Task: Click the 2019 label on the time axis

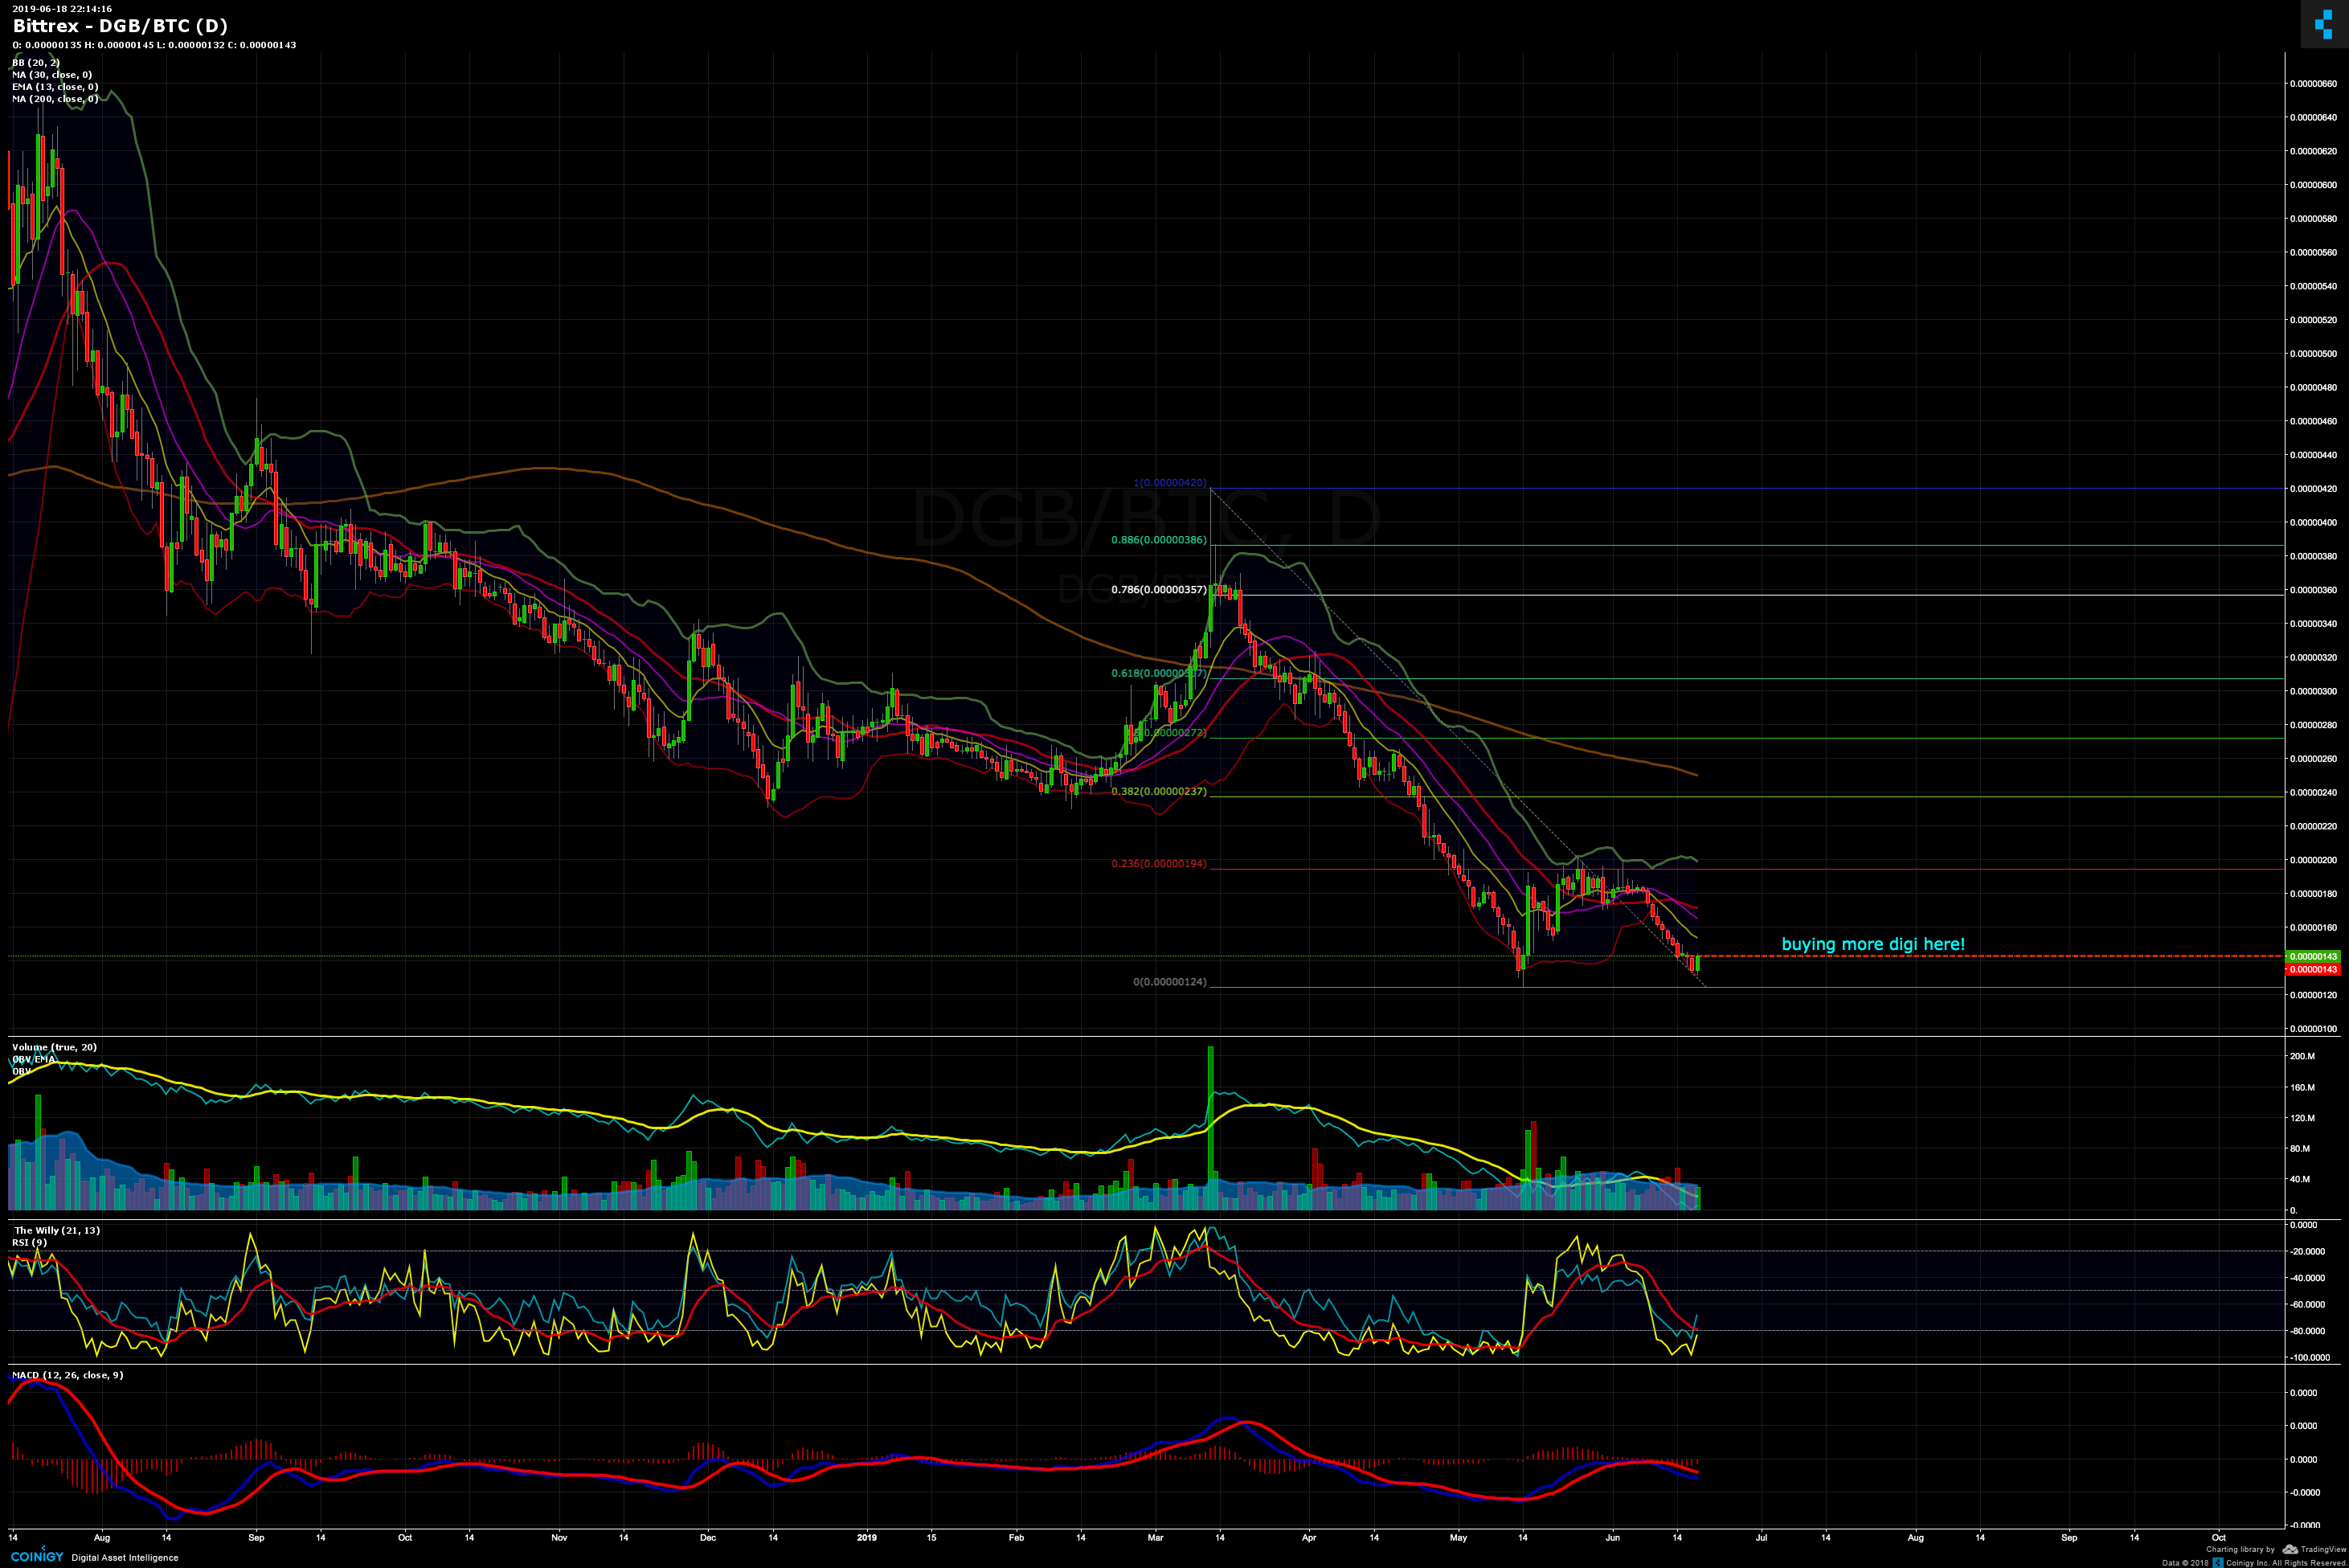Action: tap(867, 1538)
